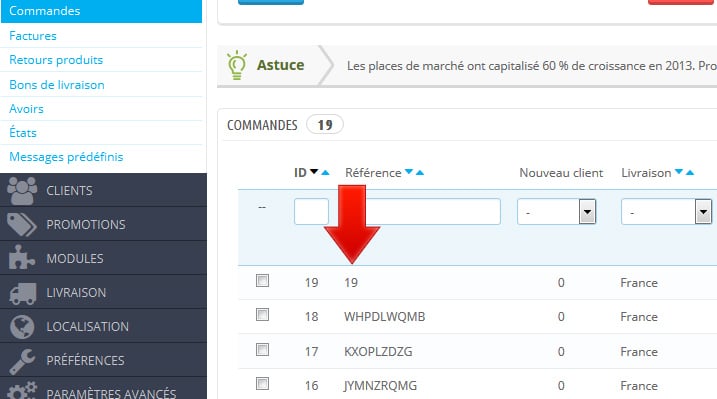Open Avoirs submenu item
Screen dimensions: 717x399
(x=27, y=109)
